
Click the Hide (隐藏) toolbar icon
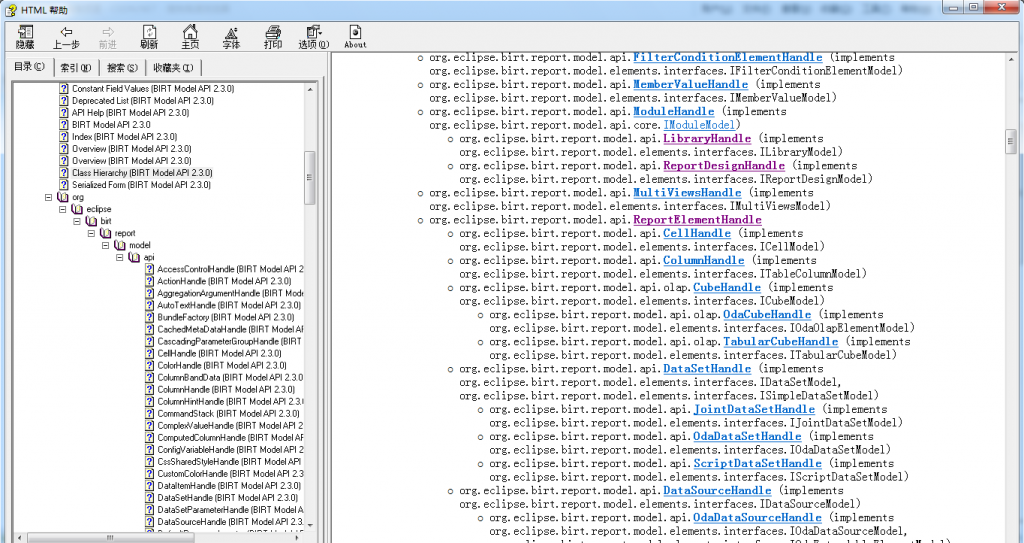(25, 37)
